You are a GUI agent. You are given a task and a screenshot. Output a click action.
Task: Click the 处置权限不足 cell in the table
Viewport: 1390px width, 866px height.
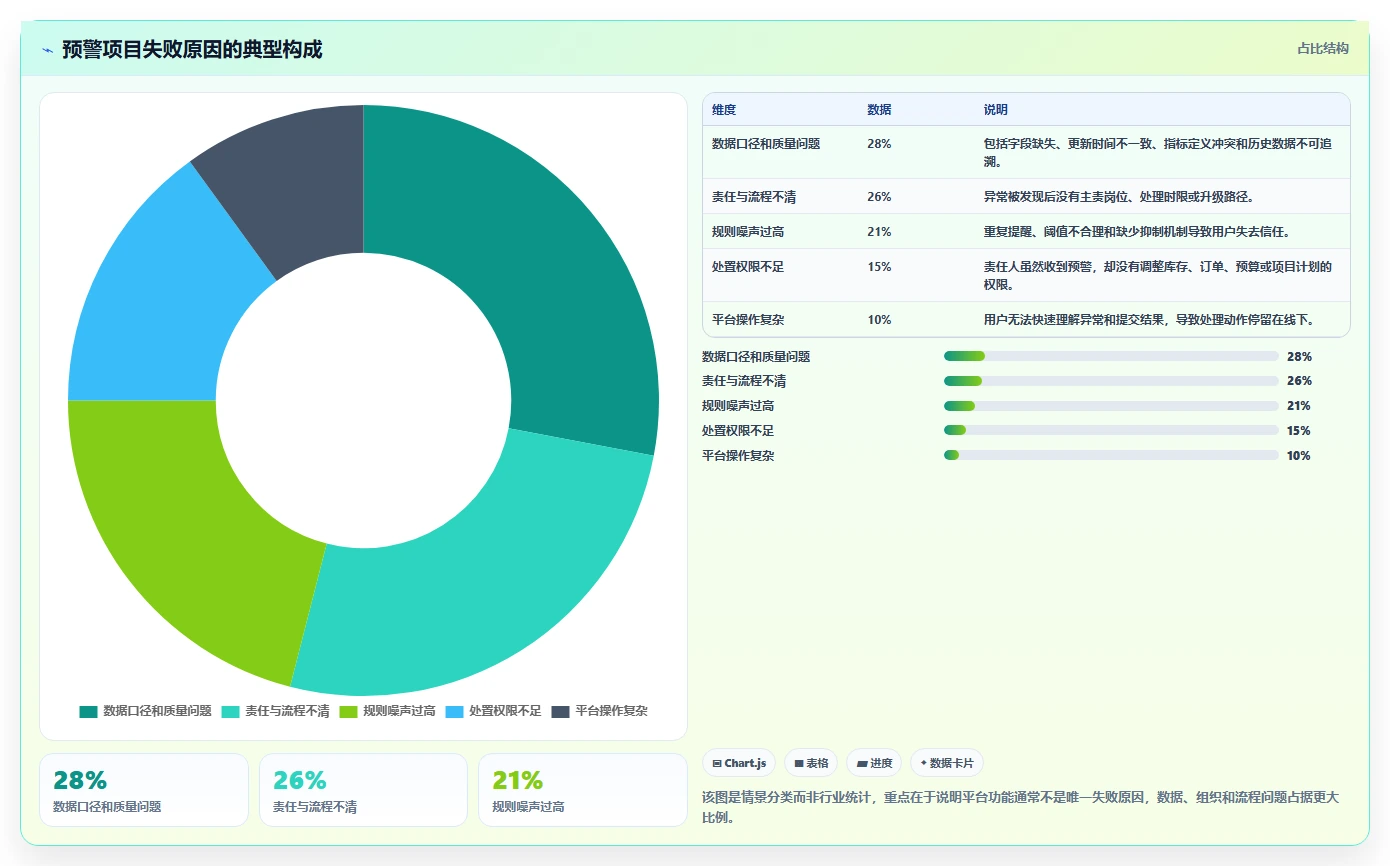pyautogui.click(x=748, y=267)
